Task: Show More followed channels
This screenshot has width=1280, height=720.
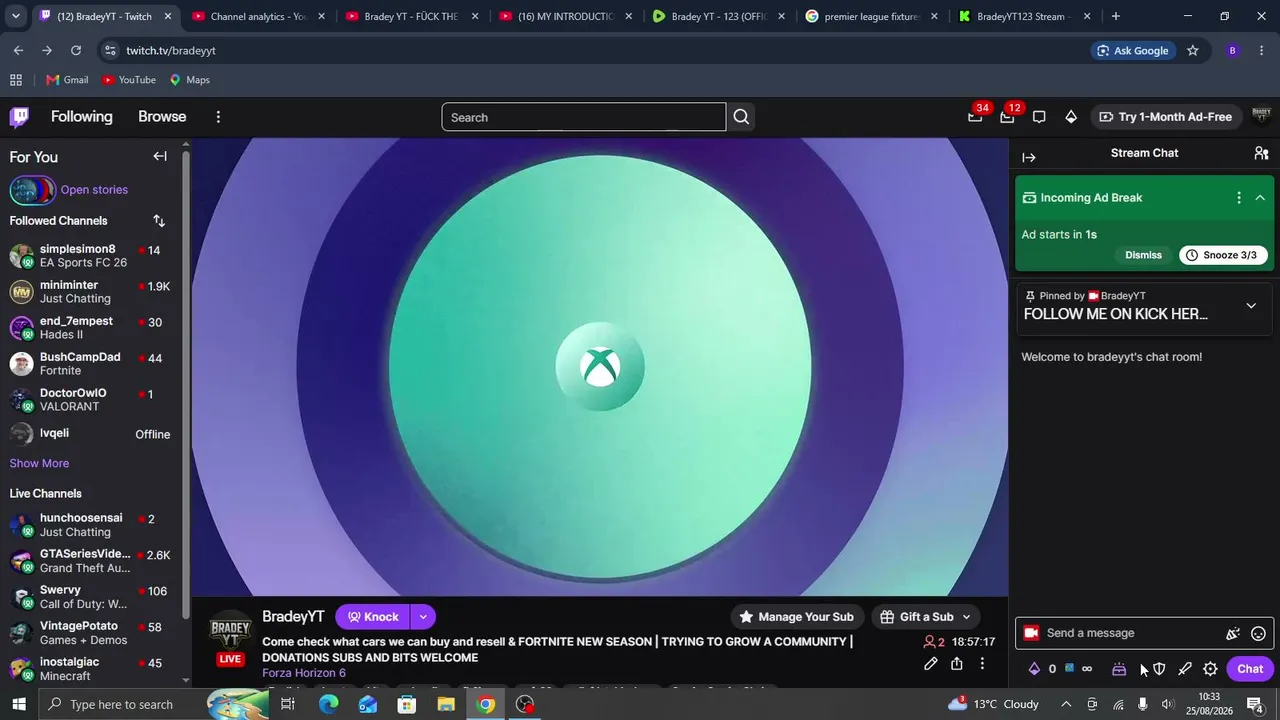Action: 39,463
